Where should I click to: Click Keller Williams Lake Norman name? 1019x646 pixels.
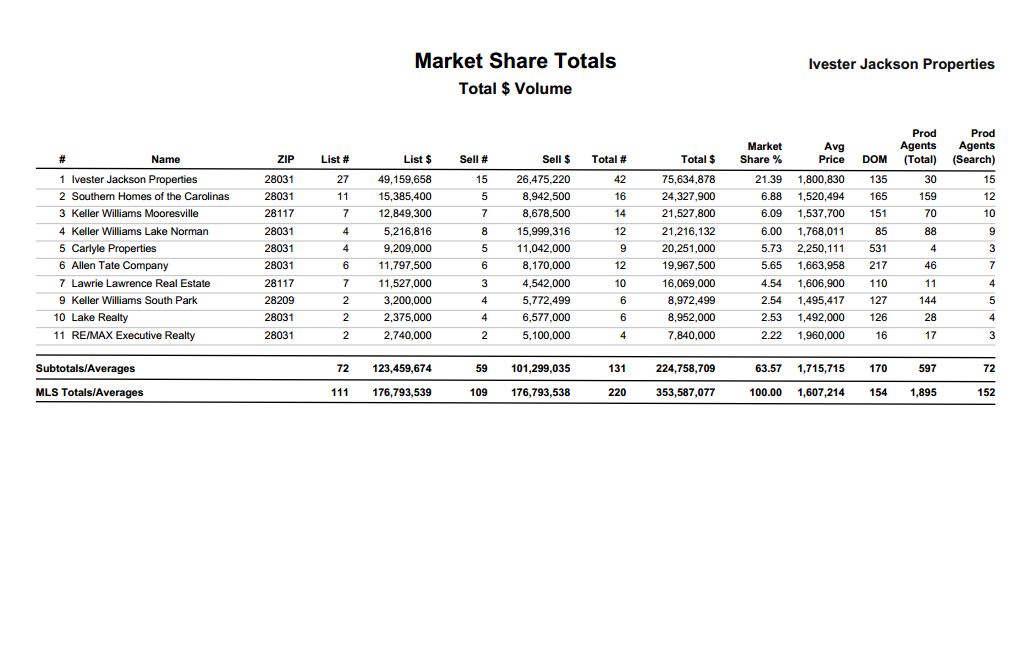pyautogui.click(x=140, y=231)
